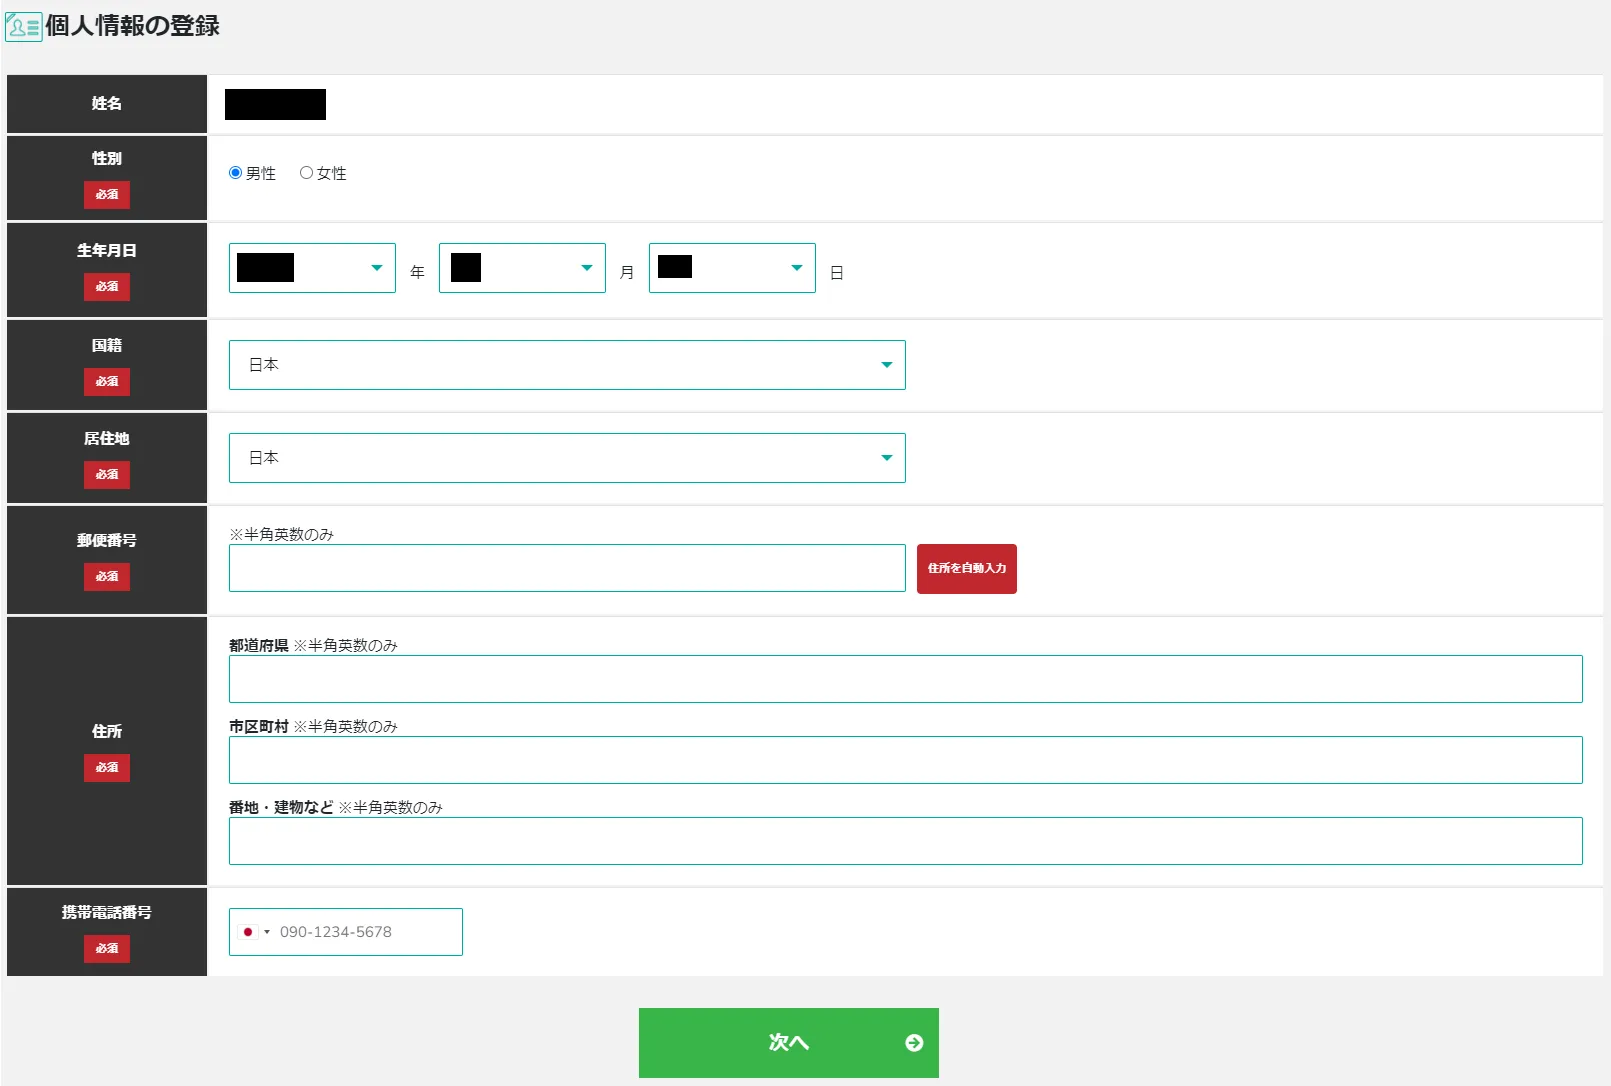Click the 個人情報の登録 heading text
Image resolution: width=1611 pixels, height=1086 pixels.
(133, 26)
